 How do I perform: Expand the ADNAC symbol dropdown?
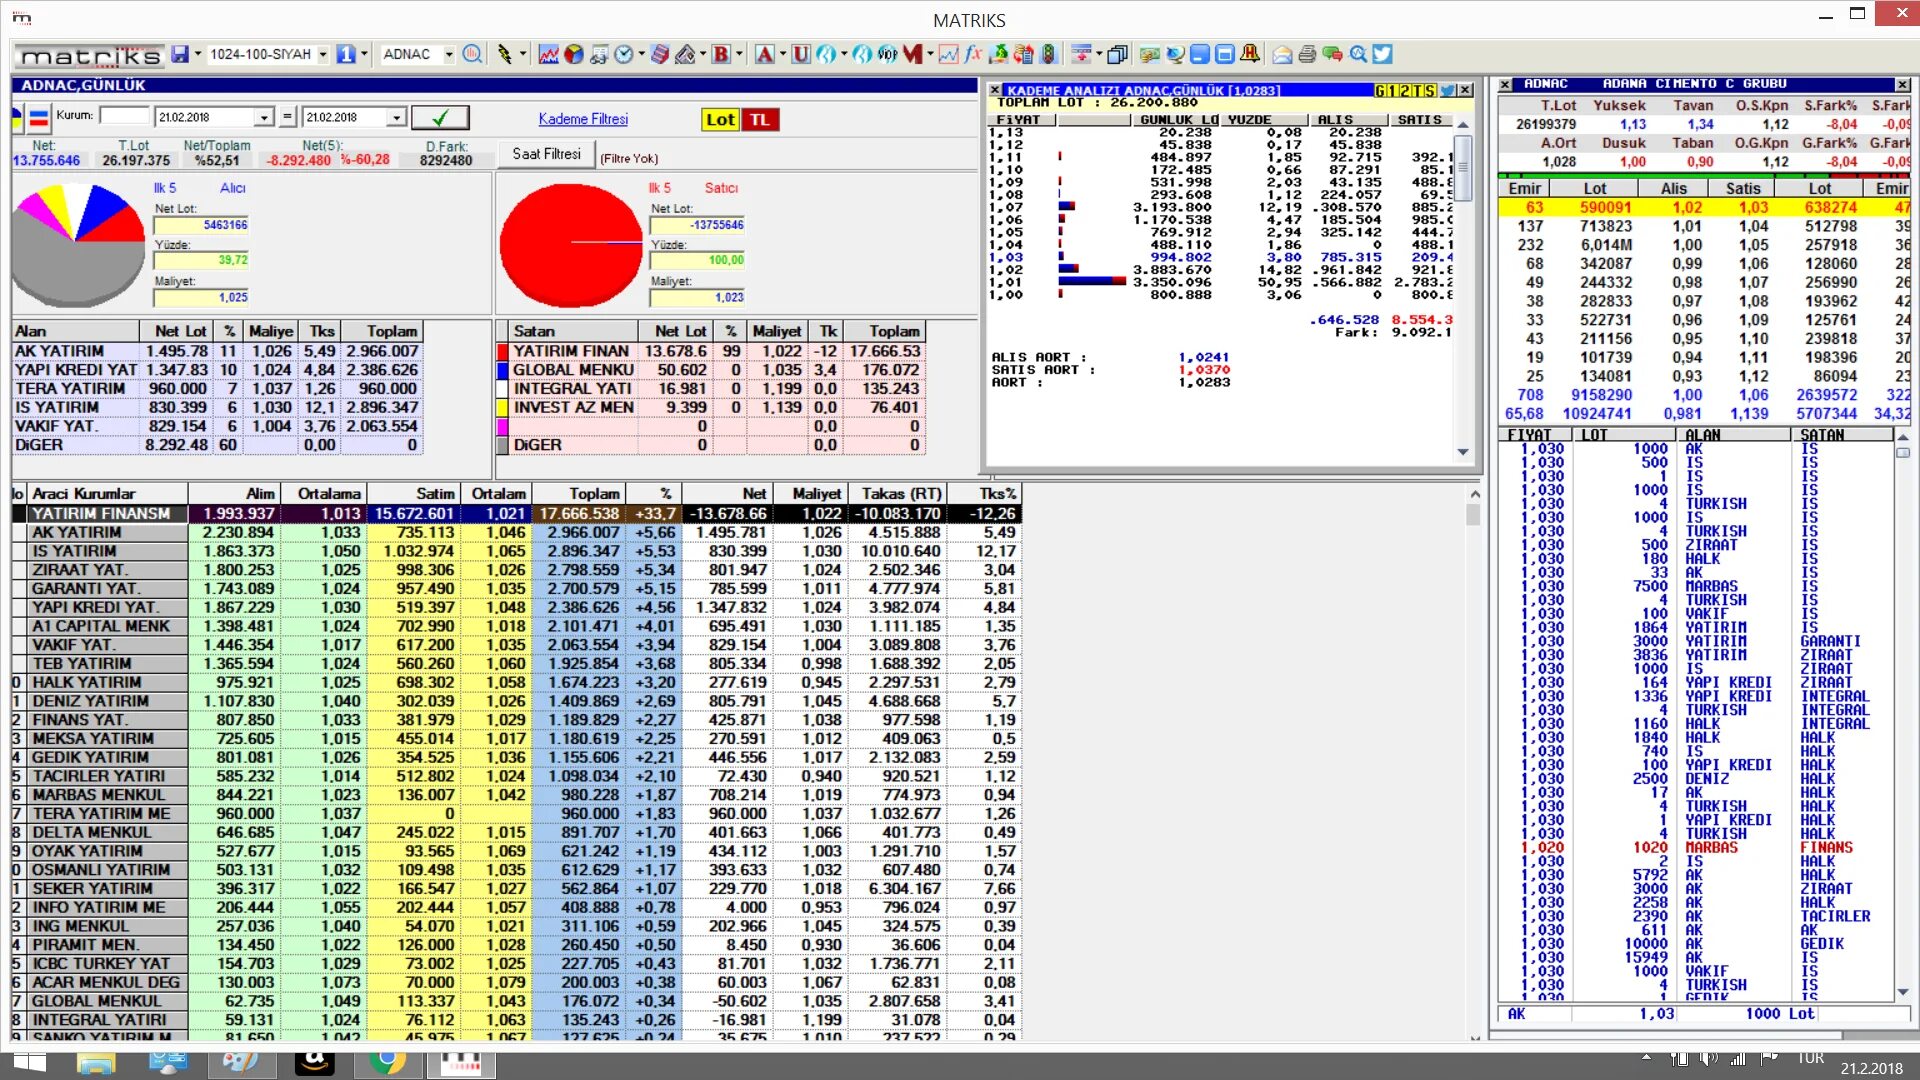[449, 54]
